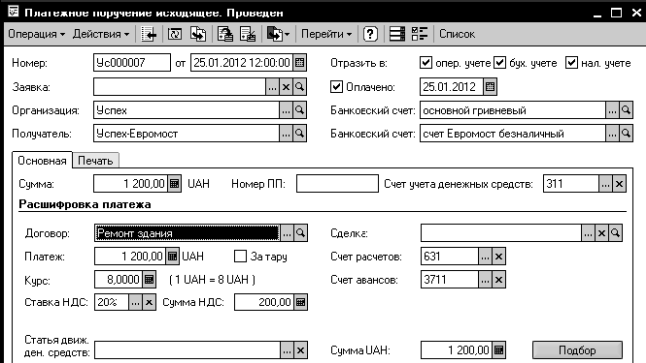The width and height of the screenshot is (646, 363).
Task: Open the Операция menu
Action: click(x=36, y=34)
